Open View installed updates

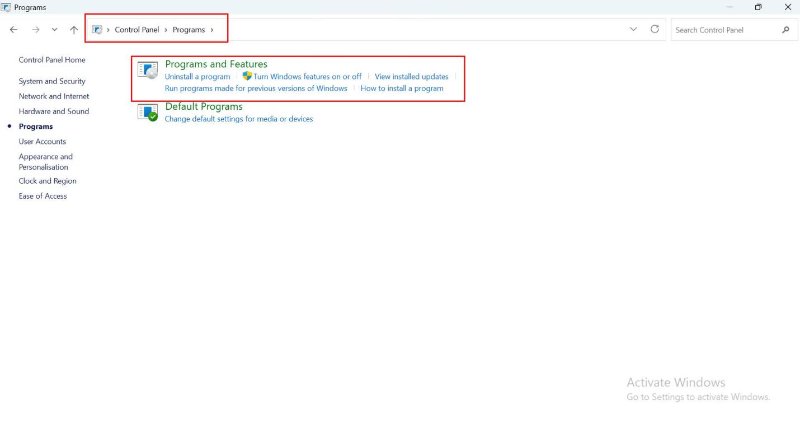[x=412, y=77]
